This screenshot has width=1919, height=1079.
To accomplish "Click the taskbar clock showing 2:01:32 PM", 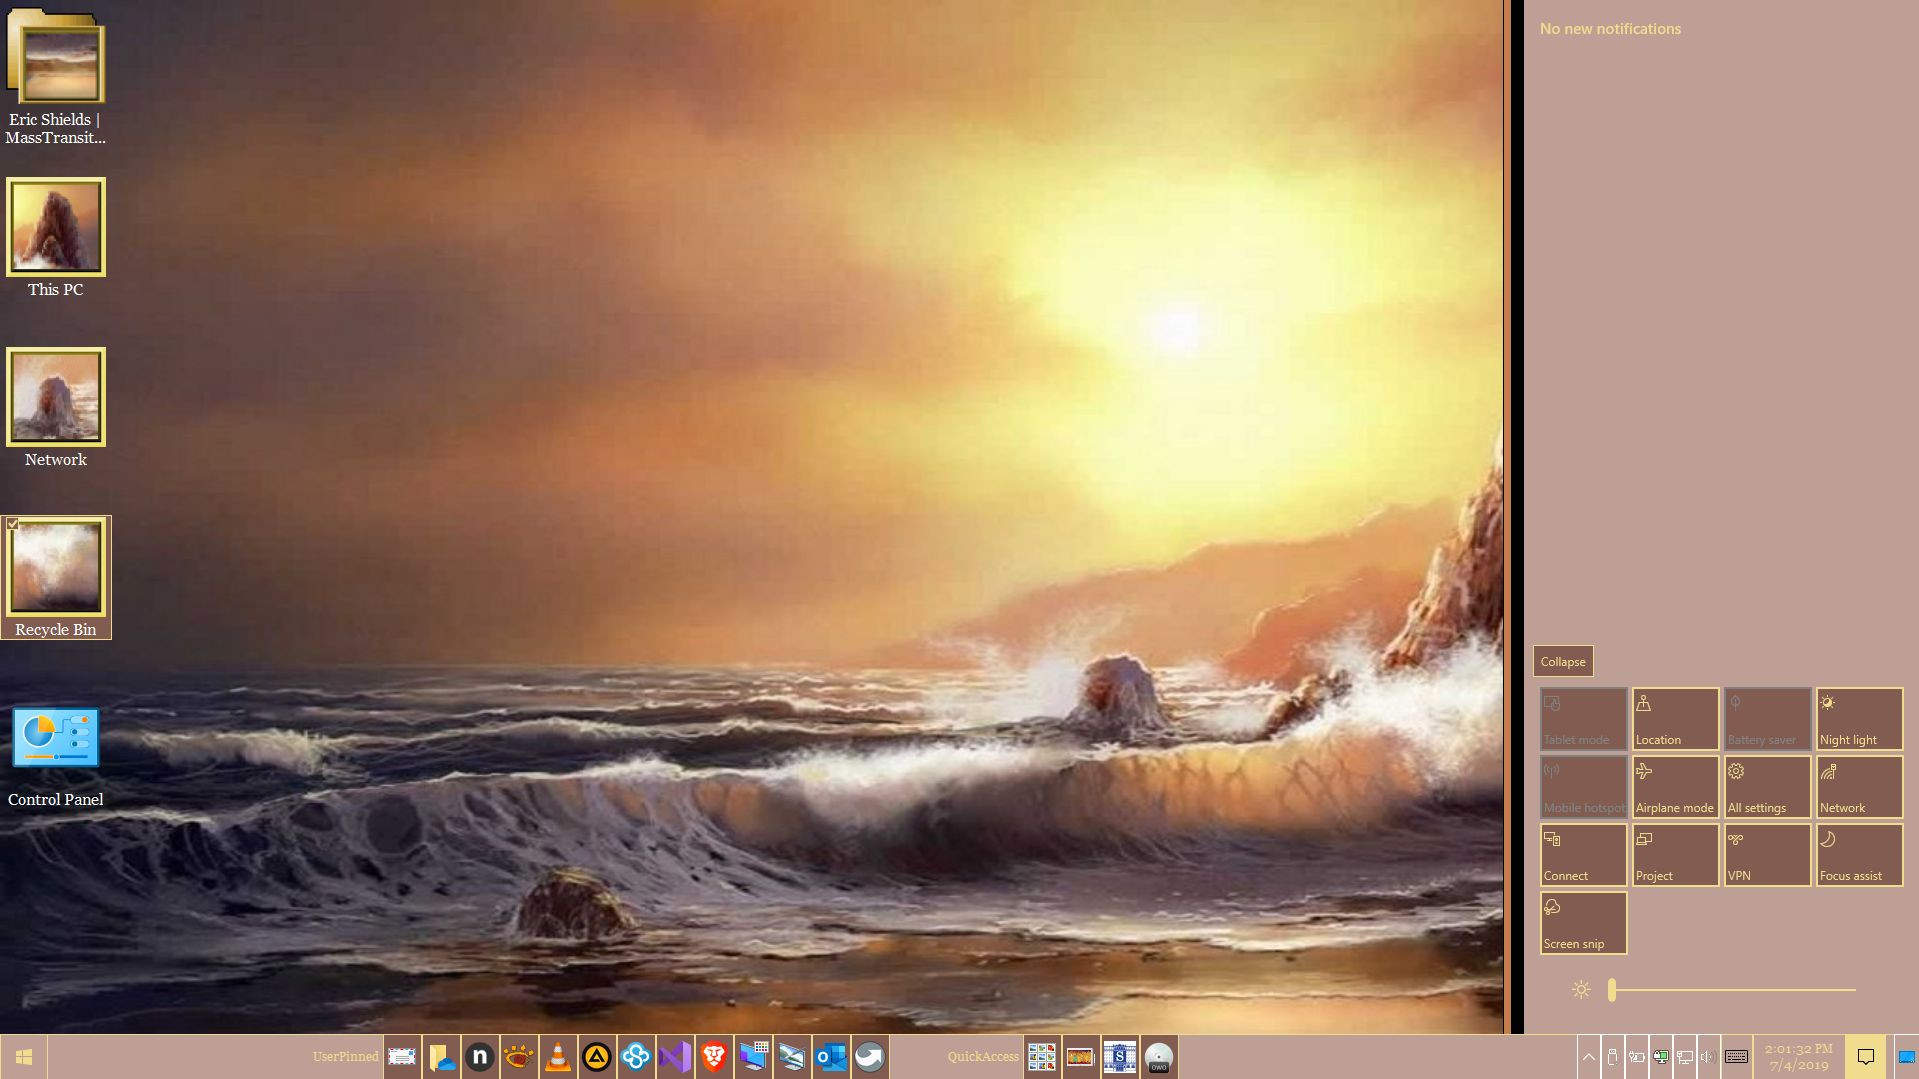I will [1798, 1057].
